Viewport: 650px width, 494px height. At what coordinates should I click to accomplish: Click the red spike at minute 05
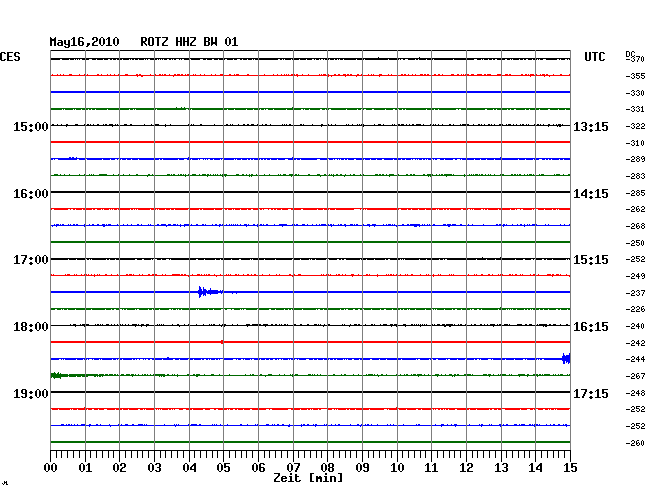point(223,342)
